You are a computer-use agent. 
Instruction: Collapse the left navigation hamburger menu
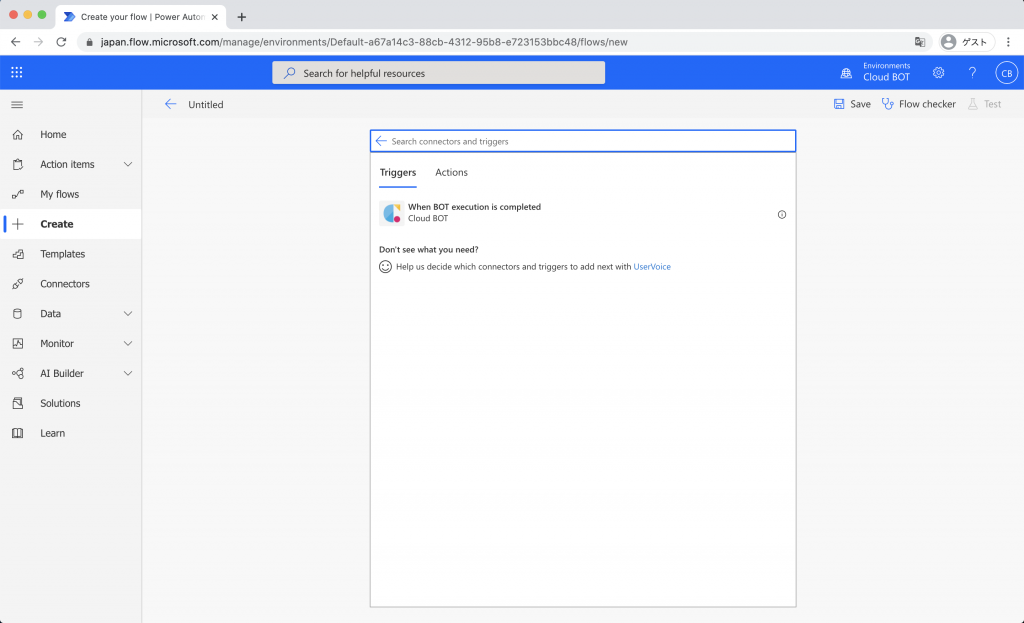(x=18, y=104)
